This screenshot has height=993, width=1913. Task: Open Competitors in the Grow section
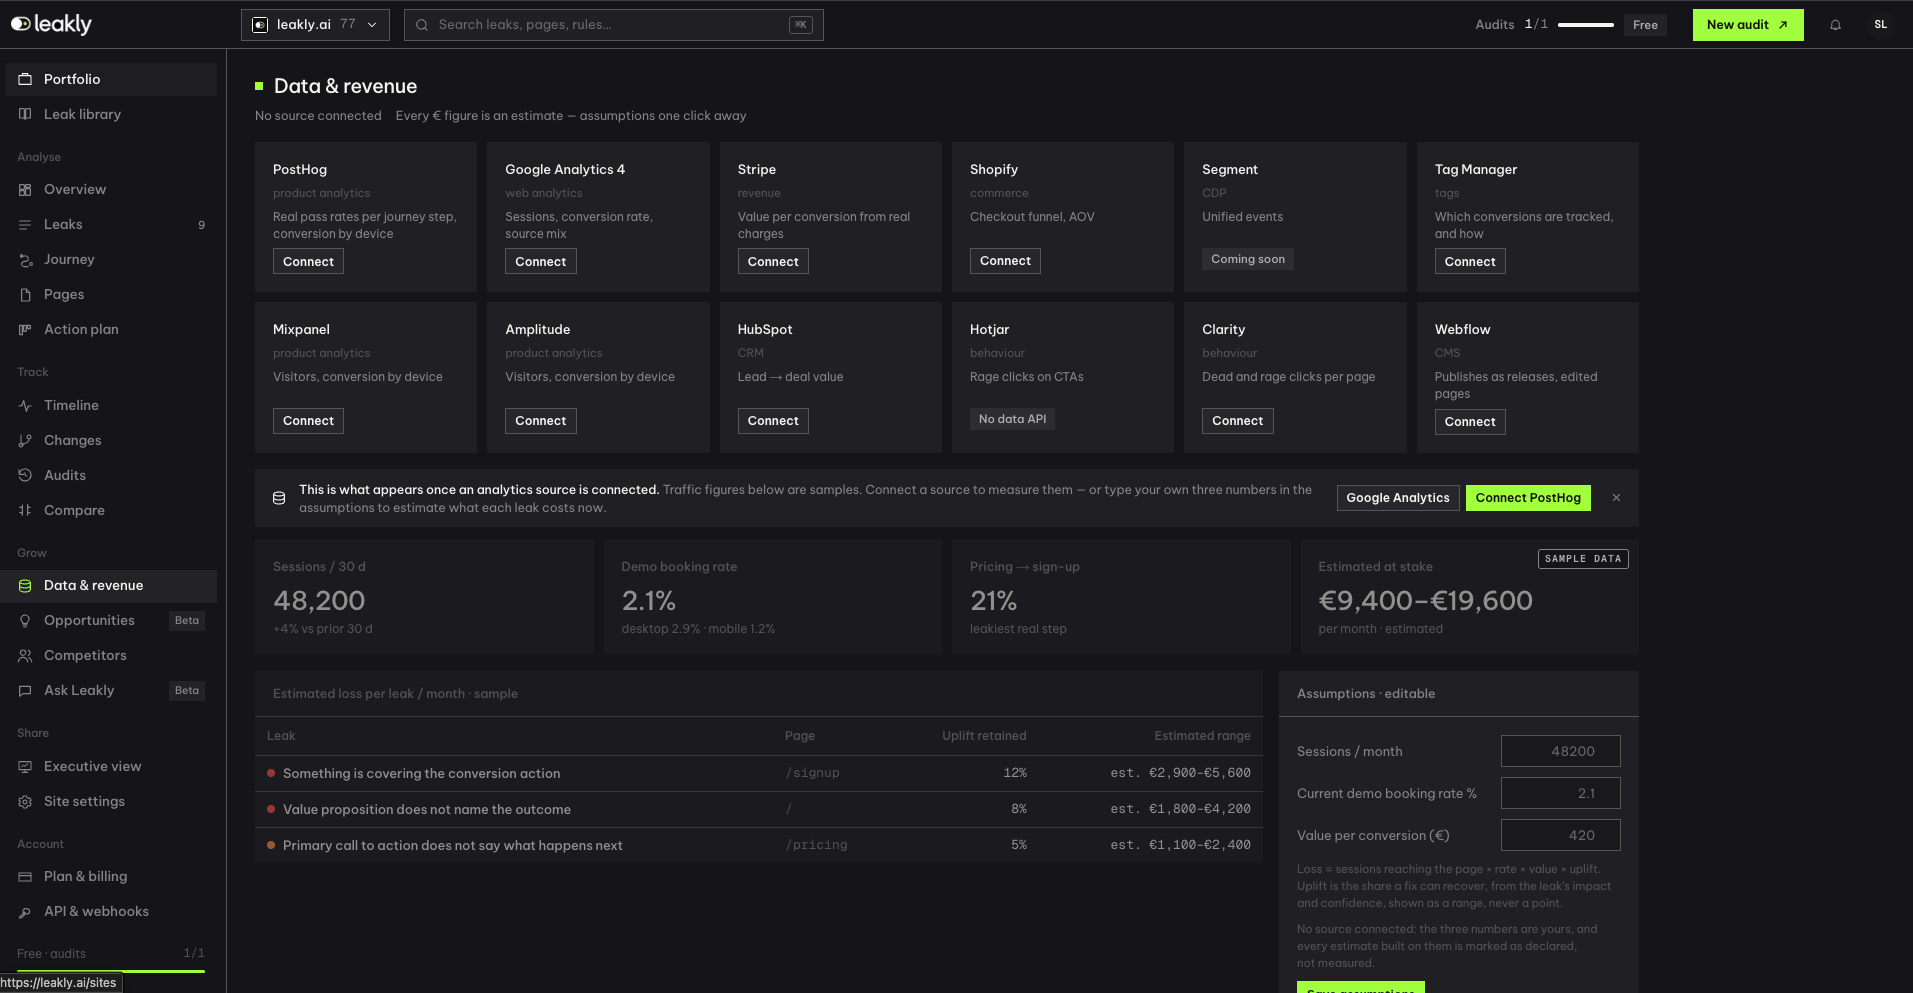(x=111, y=655)
